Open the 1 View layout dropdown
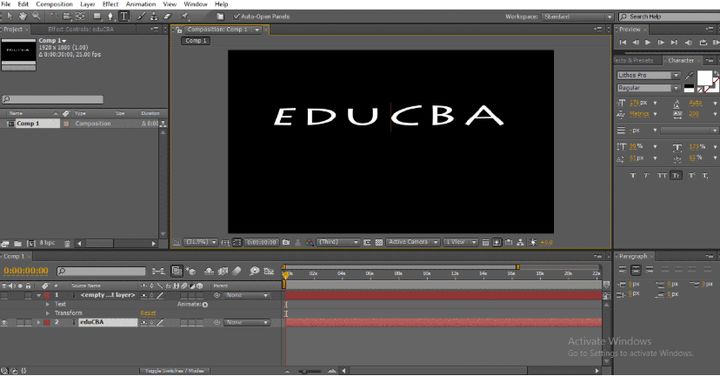 pos(461,242)
